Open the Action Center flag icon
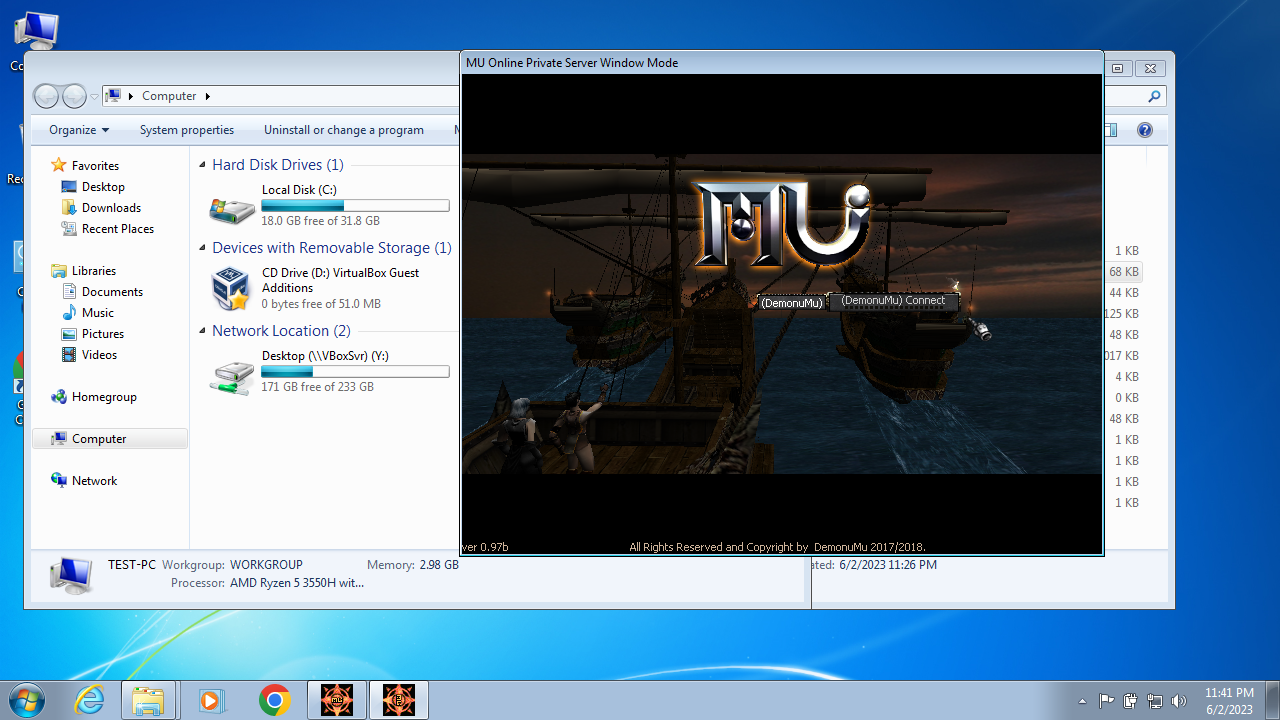The image size is (1280, 720). point(1107,701)
